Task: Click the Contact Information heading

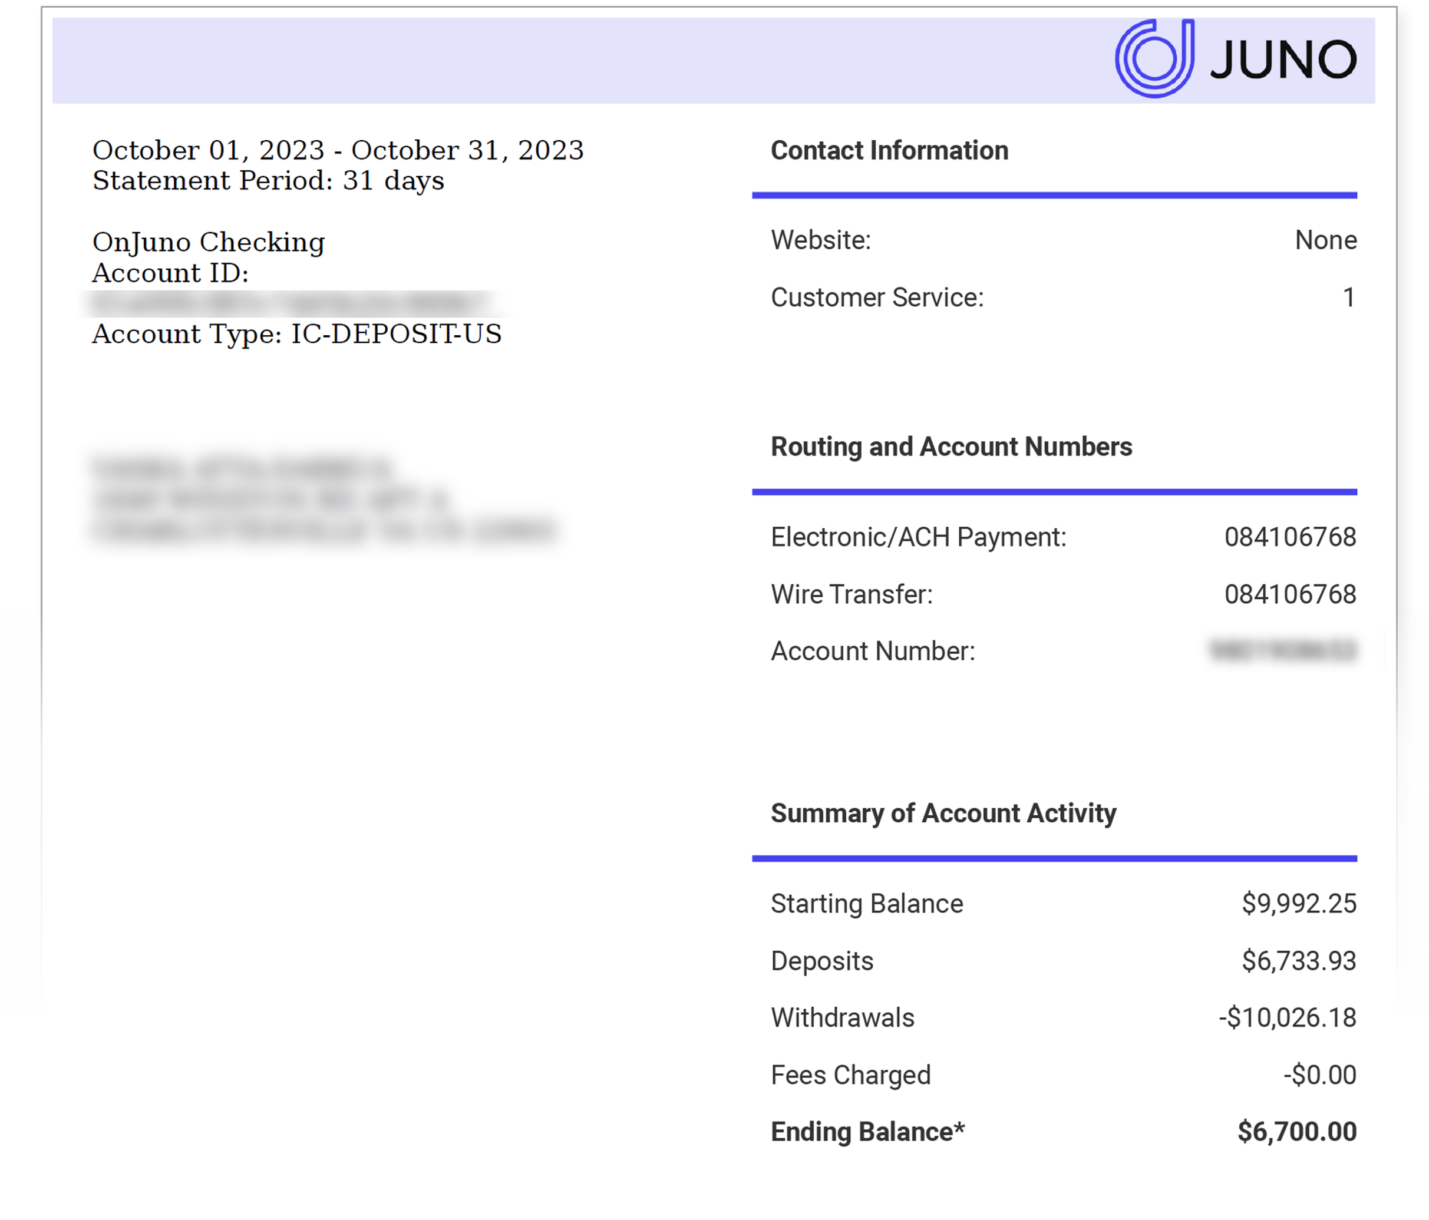Action: pyautogui.click(x=889, y=151)
